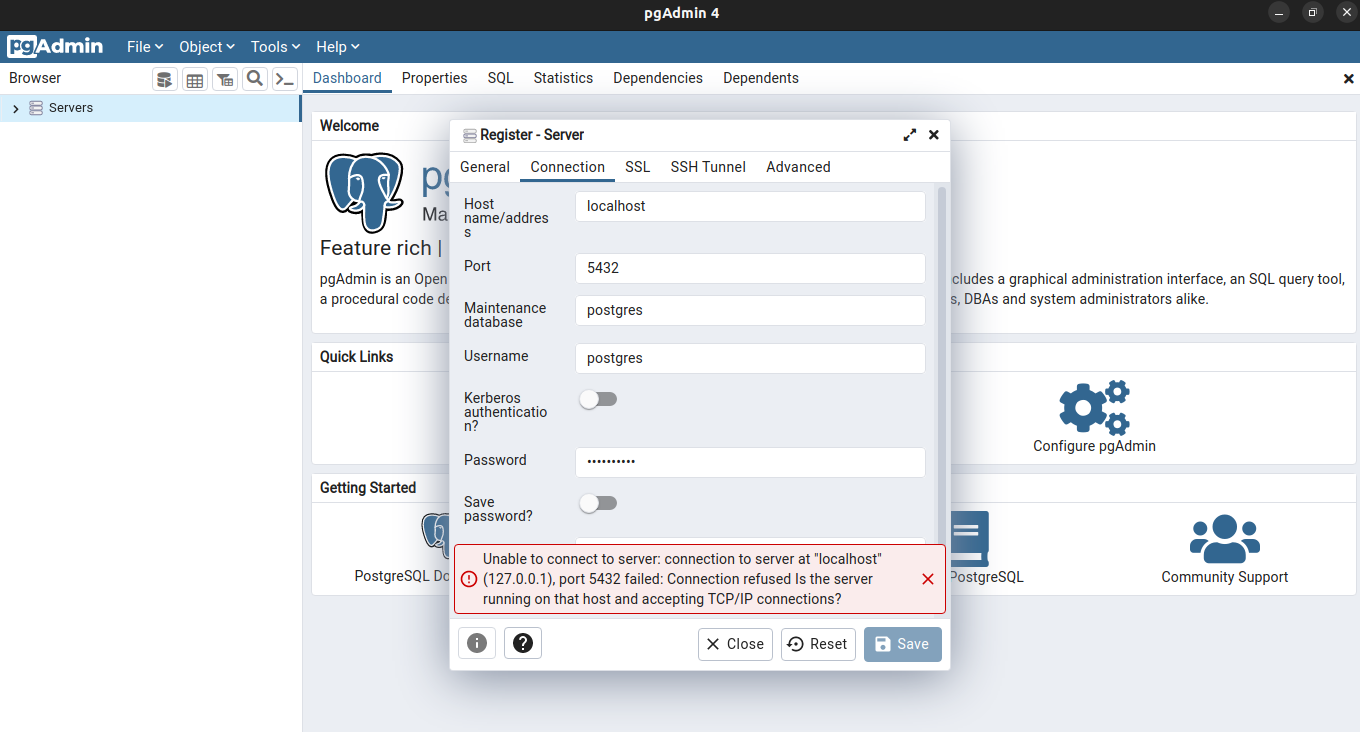Switch to the SSL tab
The width and height of the screenshot is (1360, 732).
(x=638, y=167)
